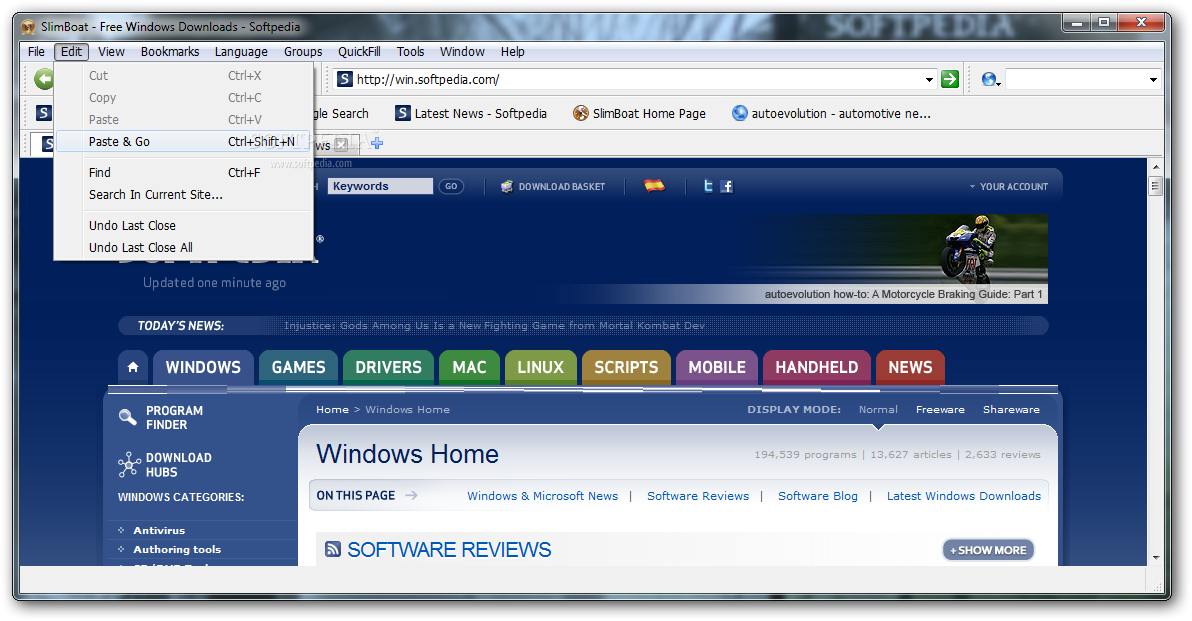Choose Paste & Go from Edit menu
The image size is (1192, 621).
184,141
